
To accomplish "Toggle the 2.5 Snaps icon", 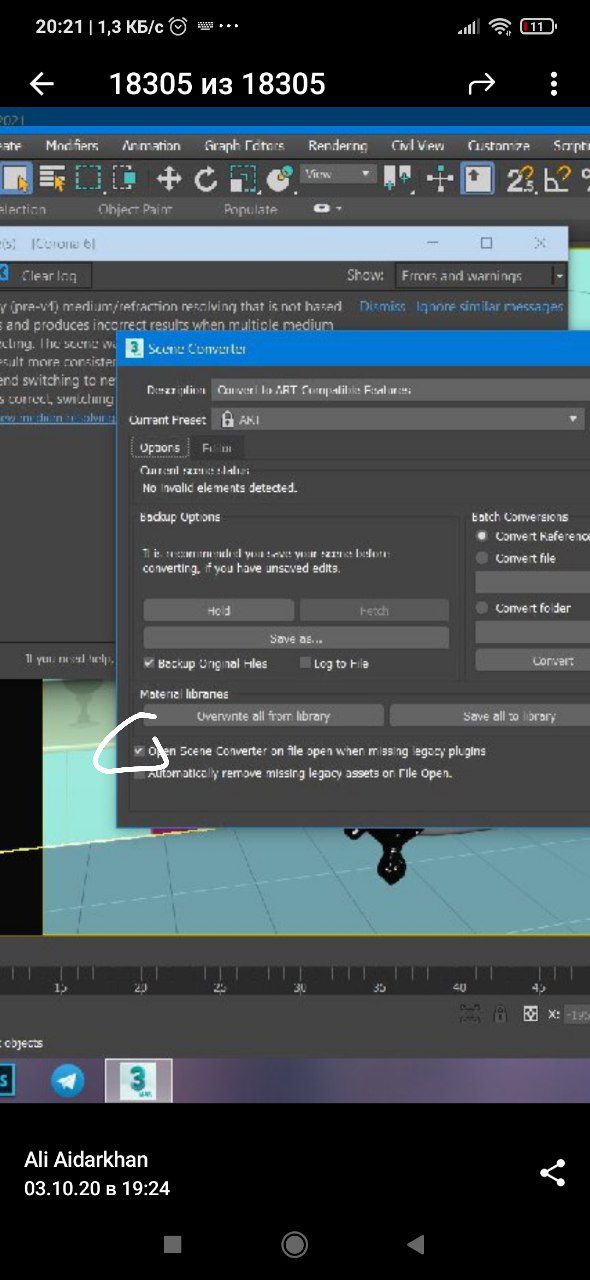I will tap(520, 179).
